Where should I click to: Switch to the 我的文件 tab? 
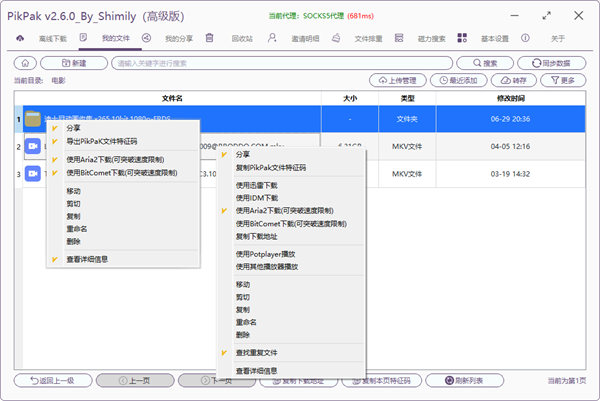[110, 38]
